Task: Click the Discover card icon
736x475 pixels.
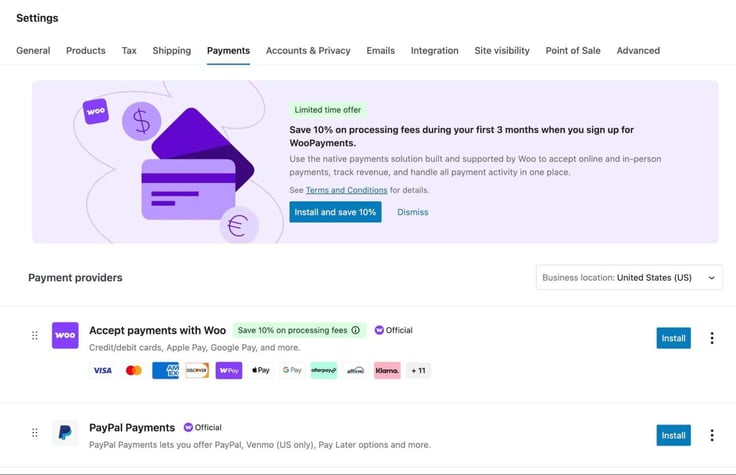Action: 197,370
